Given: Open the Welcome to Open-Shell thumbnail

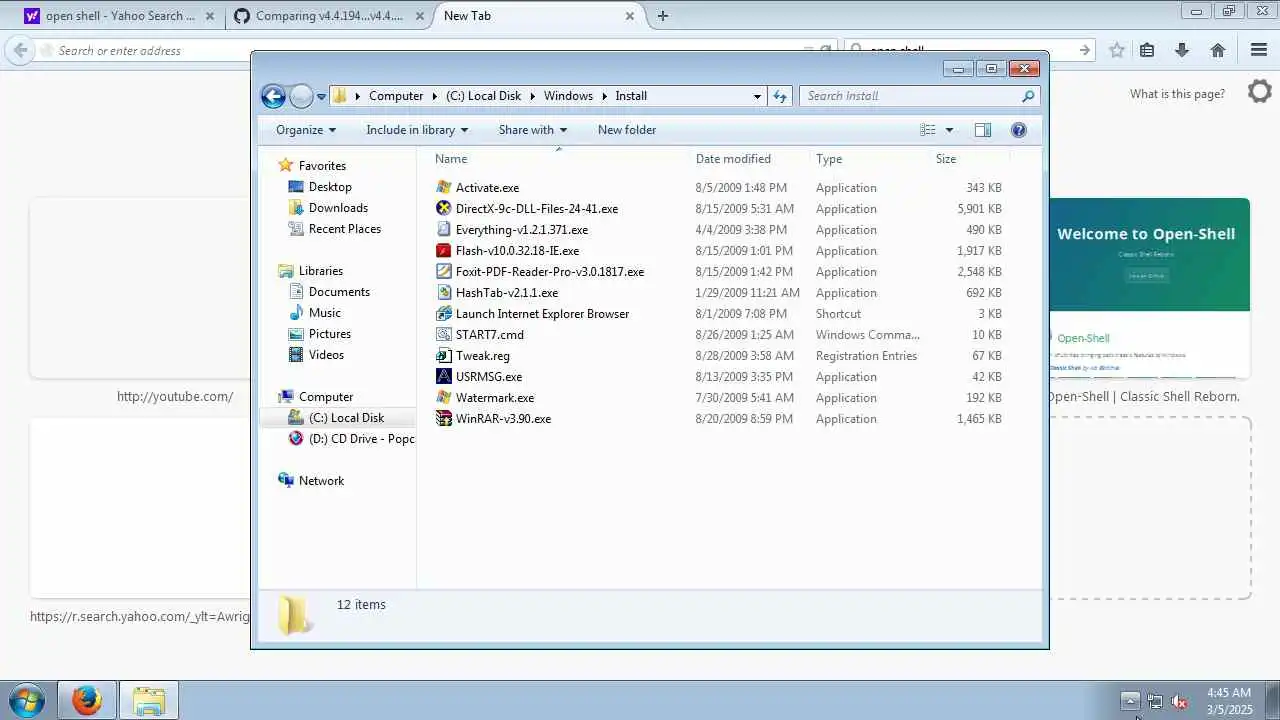Looking at the screenshot, I should (x=1149, y=288).
